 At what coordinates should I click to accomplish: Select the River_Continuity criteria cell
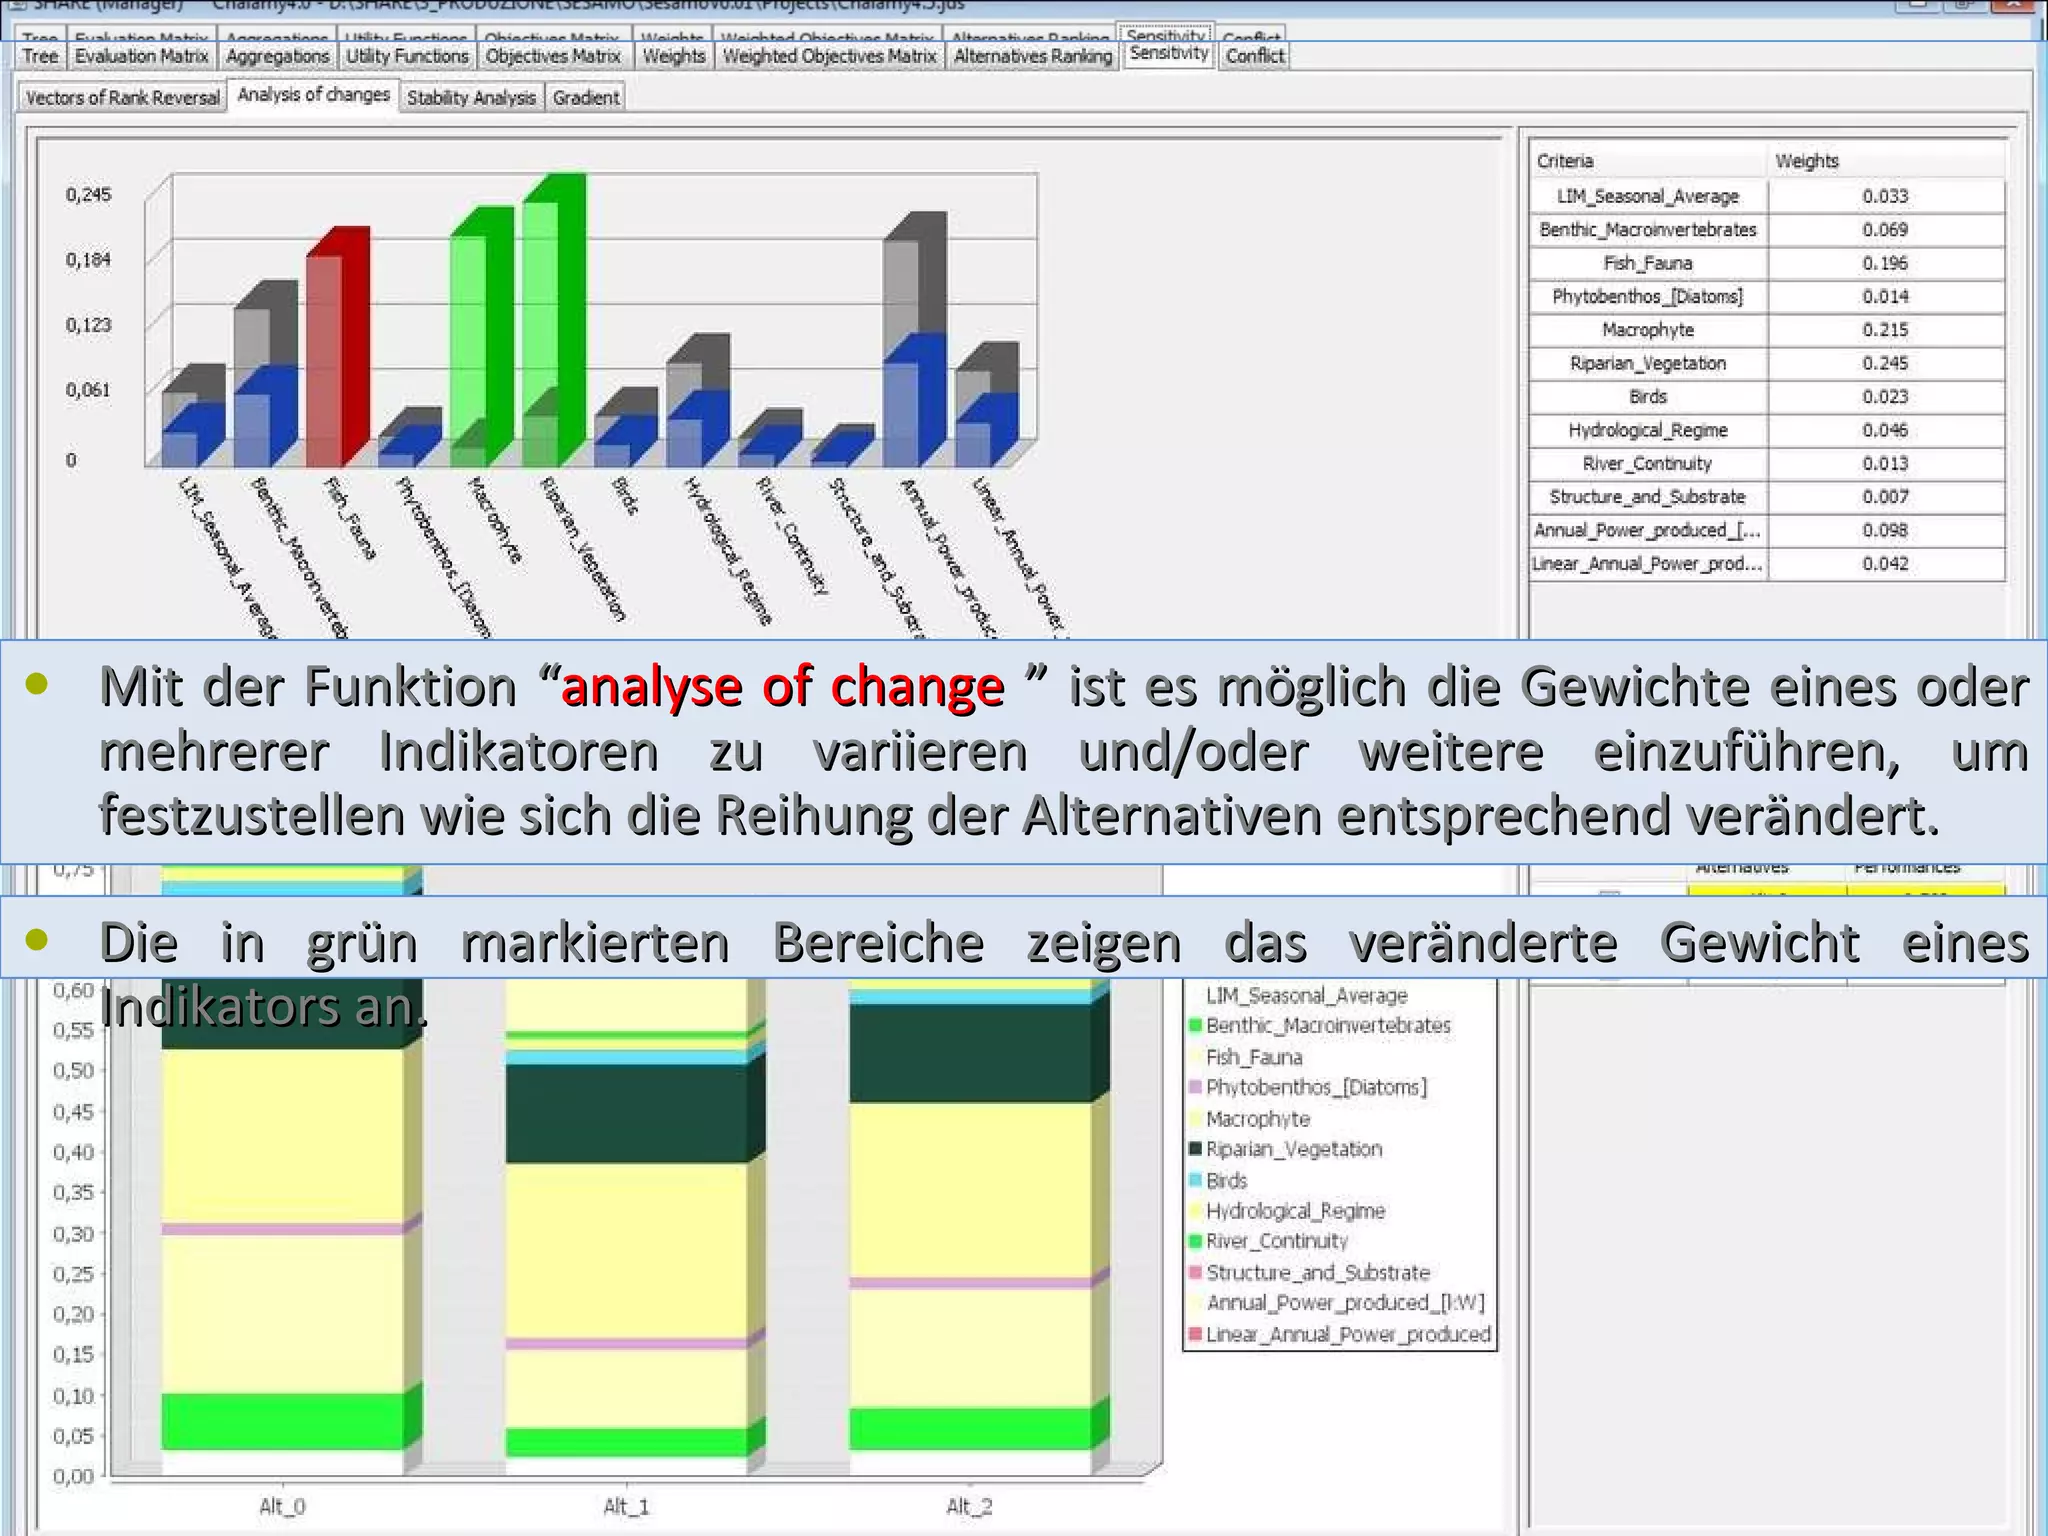[x=1648, y=463]
